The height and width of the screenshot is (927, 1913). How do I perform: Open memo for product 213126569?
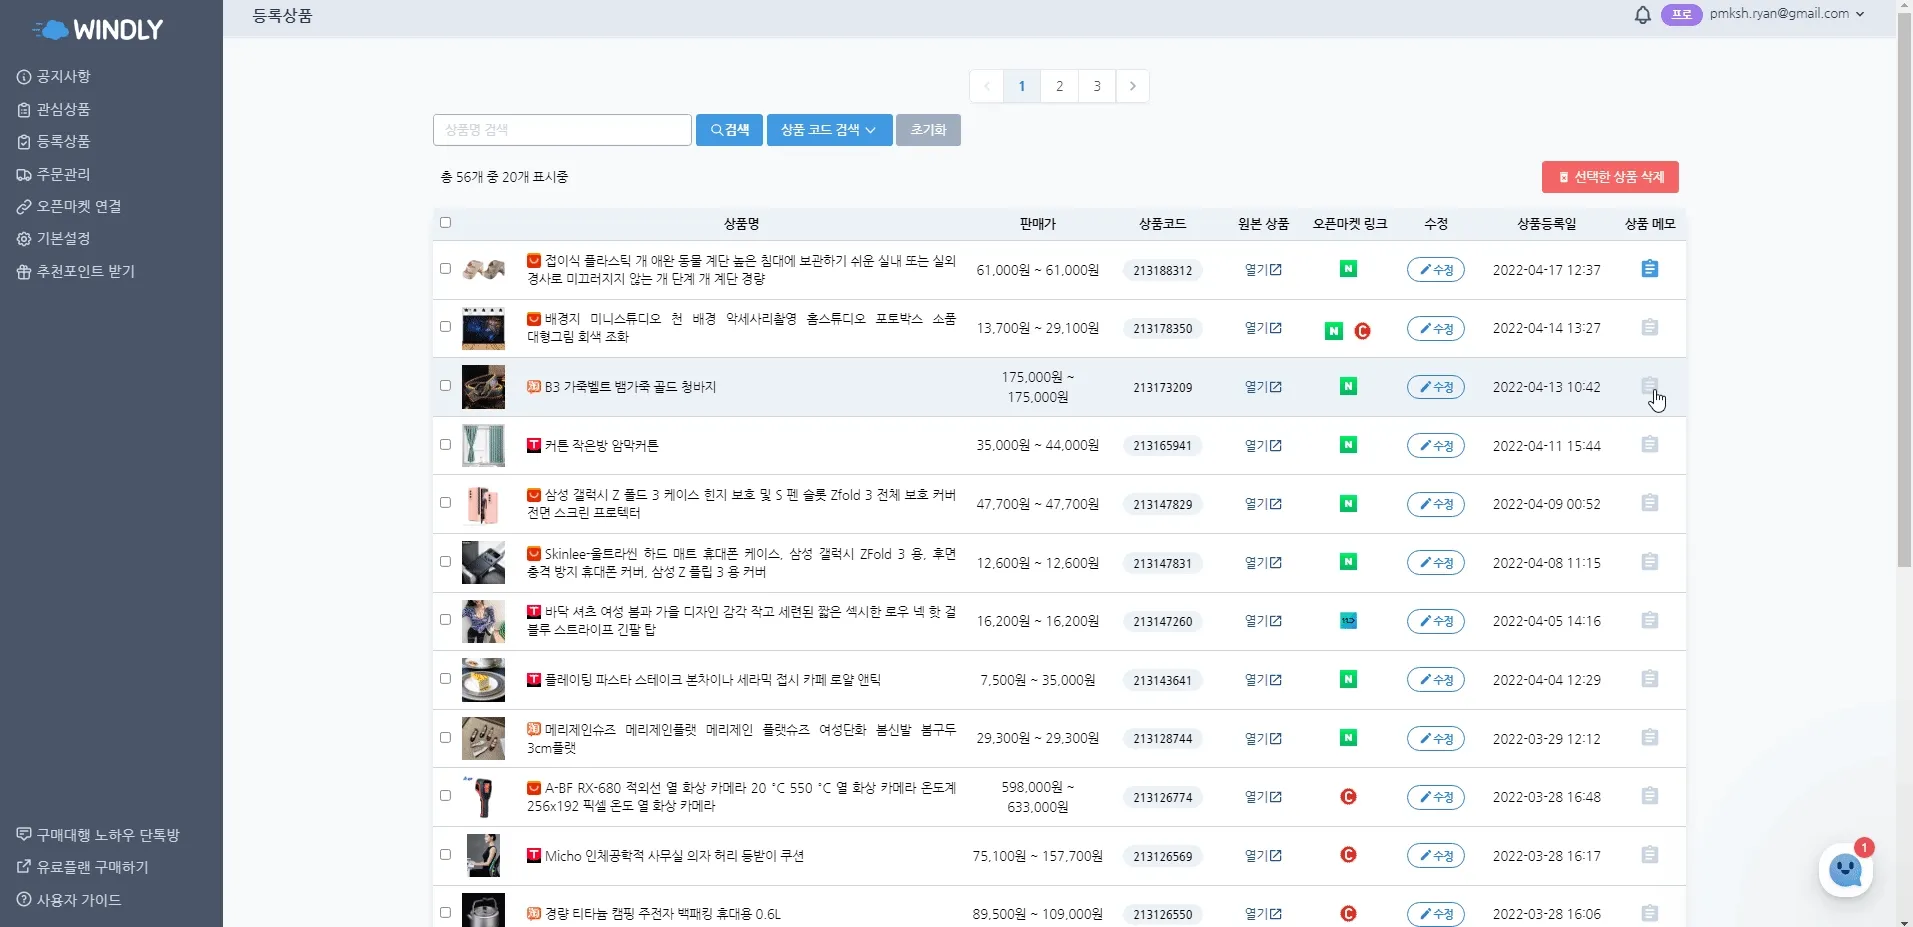point(1650,855)
